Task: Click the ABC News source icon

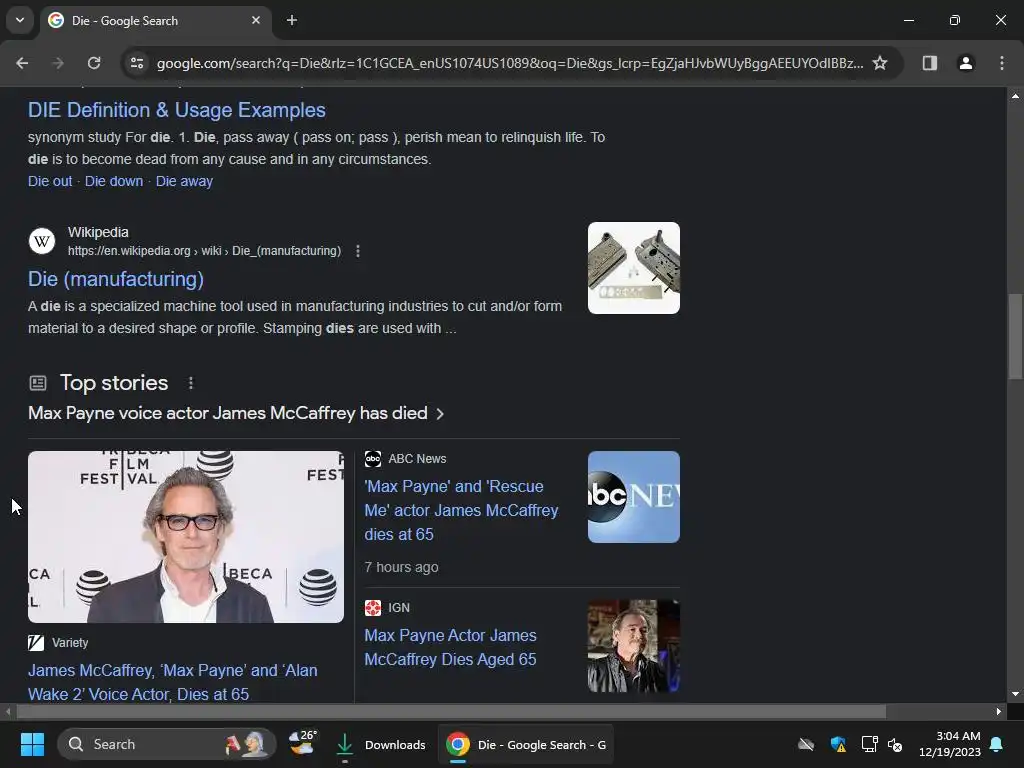Action: coord(373,458)
